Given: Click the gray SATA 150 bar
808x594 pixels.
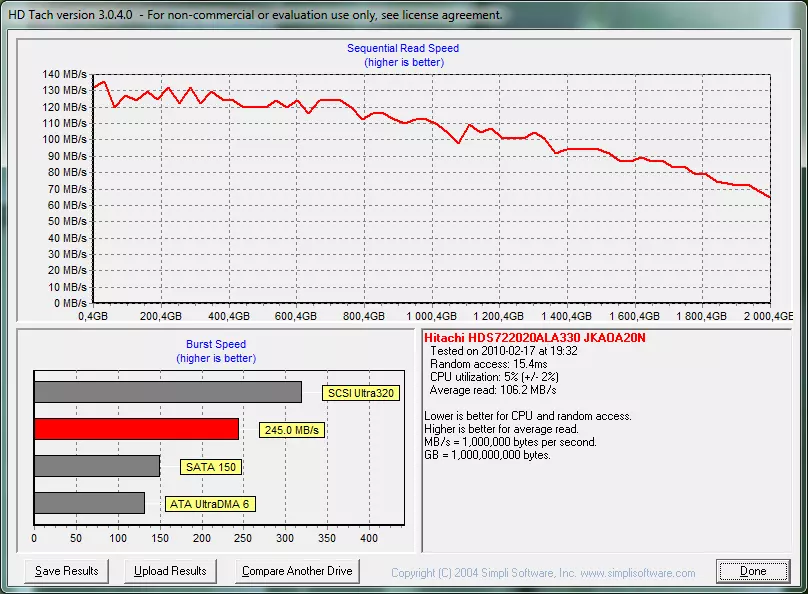Looking at the screenshot, I should (96, 466).
